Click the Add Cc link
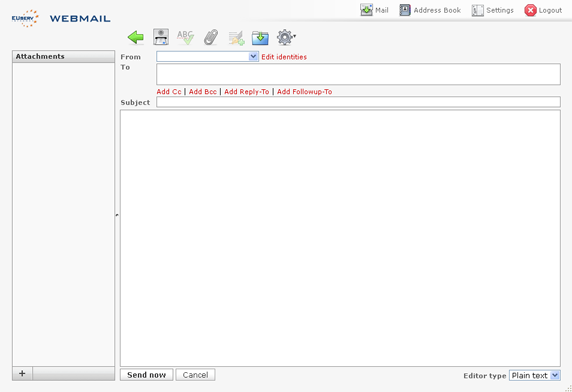 169,92
